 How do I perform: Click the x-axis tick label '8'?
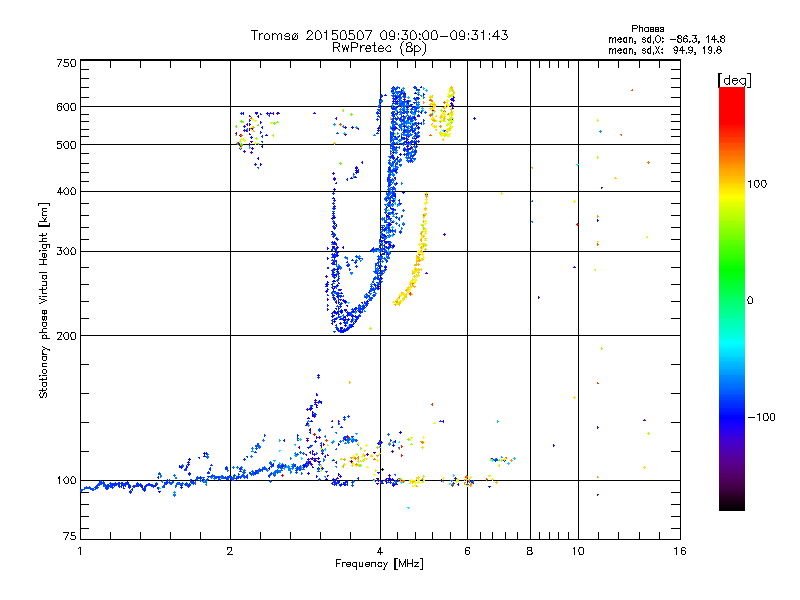530,551
